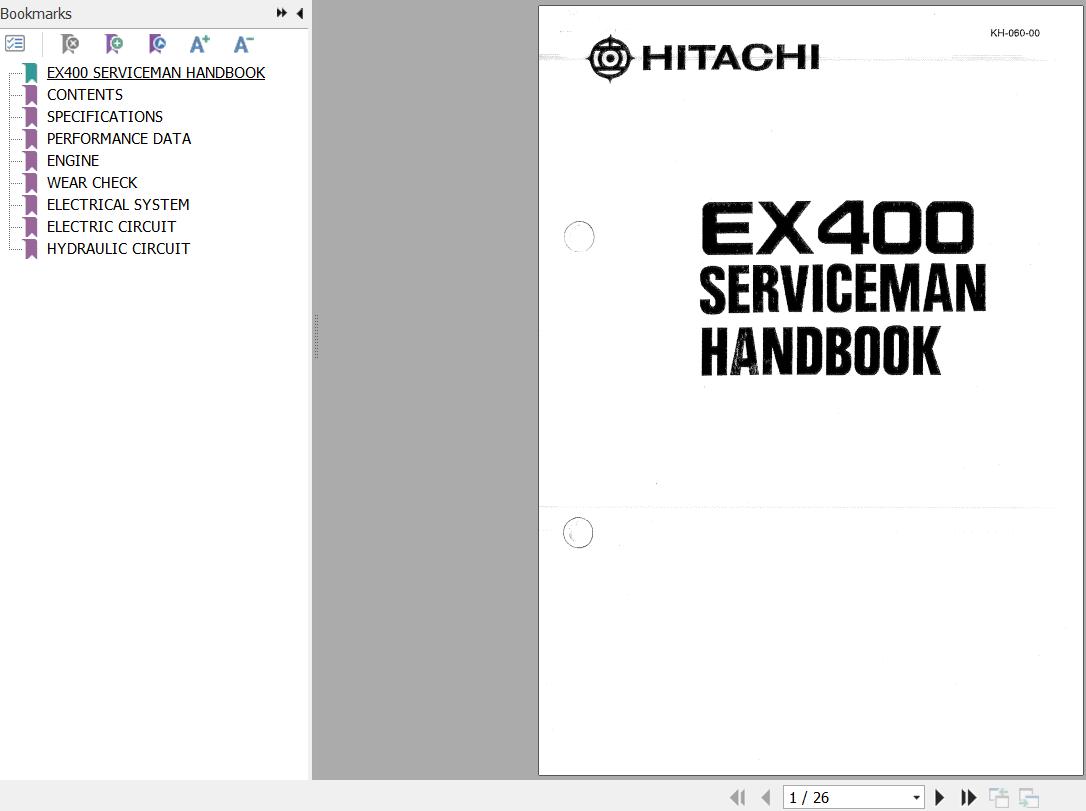Increase bookmark text size with A+

pyautogui.click(x=200, y=44)
